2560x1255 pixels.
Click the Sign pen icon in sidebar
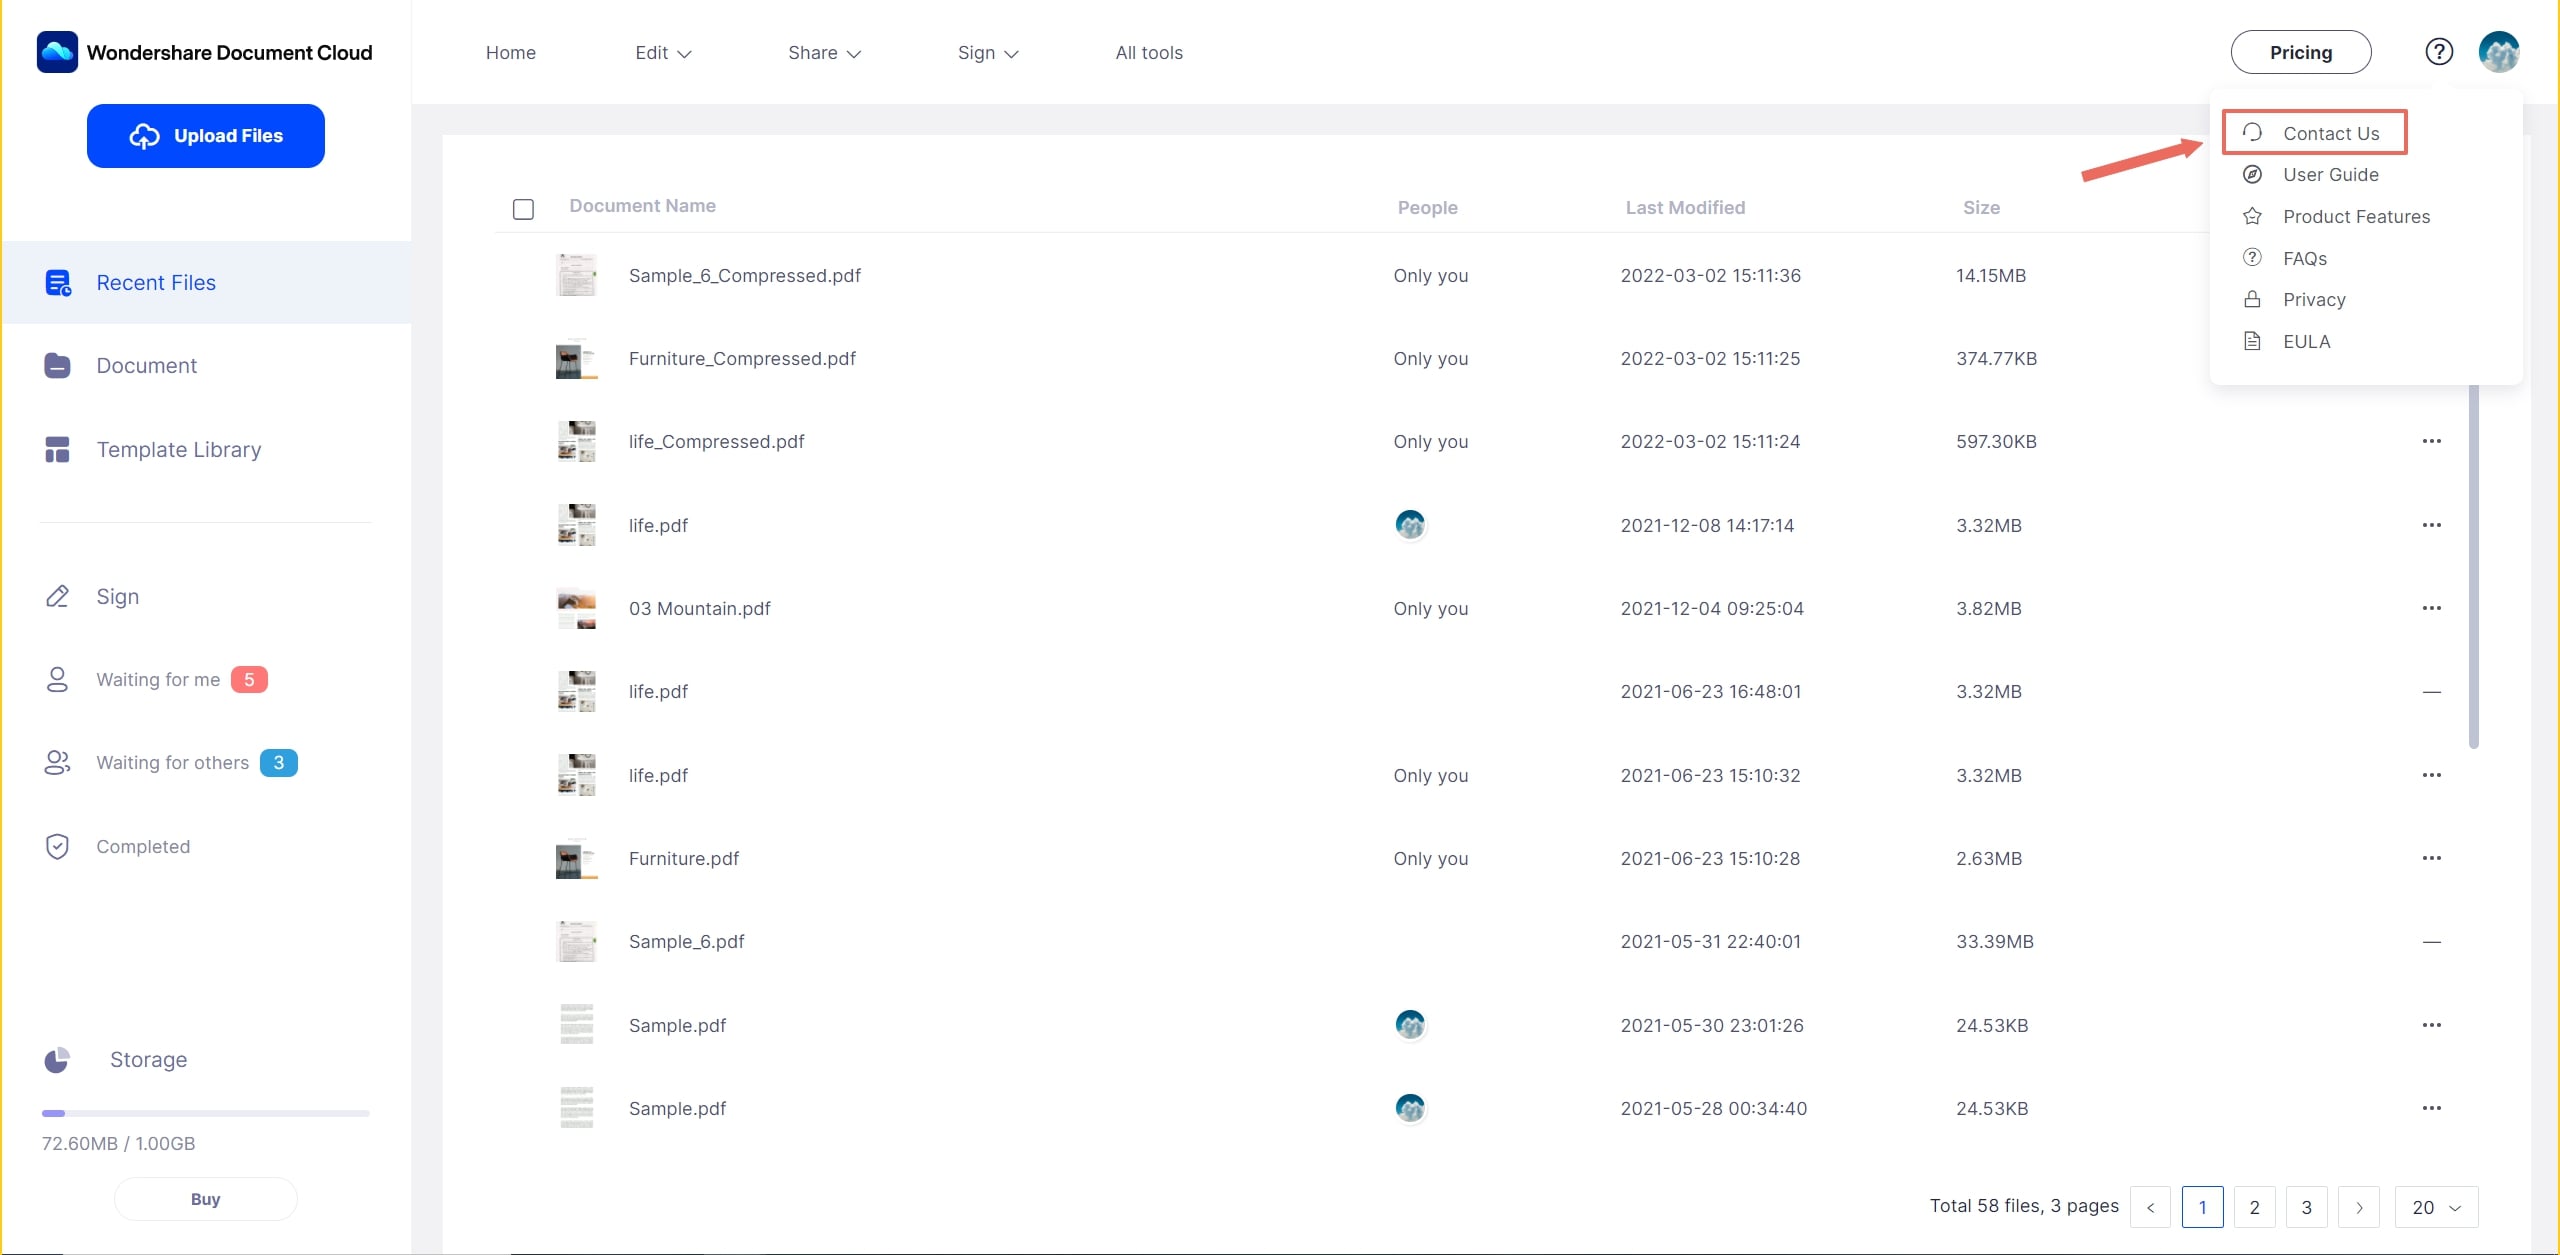tap(57, 597)
